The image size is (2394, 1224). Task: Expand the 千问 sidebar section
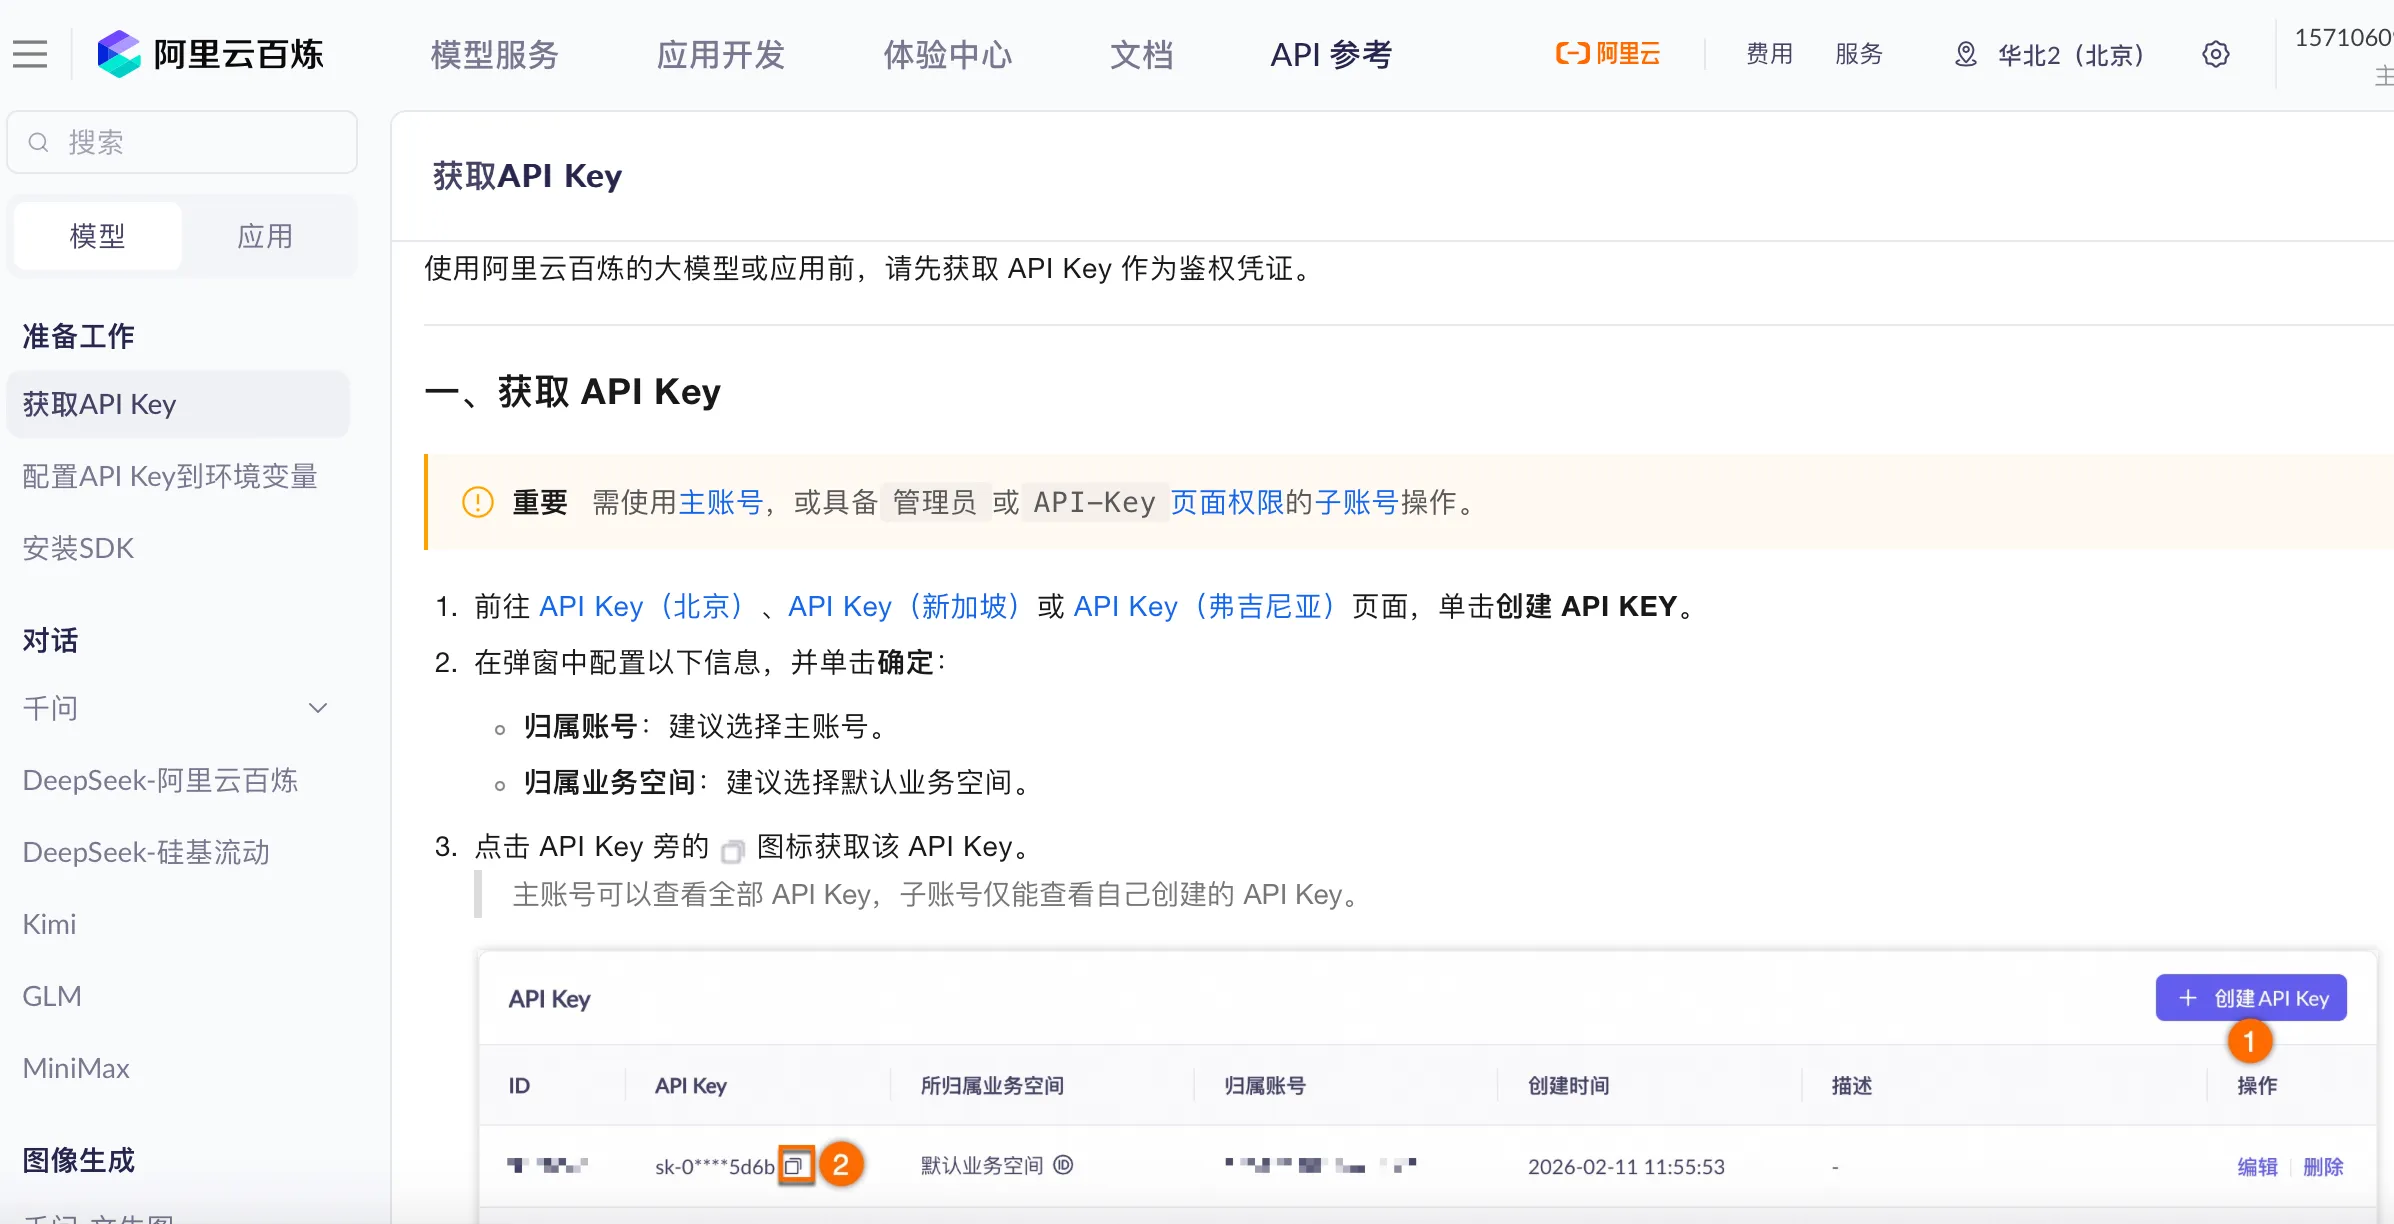pyautogui.click(x=318, y=708)
